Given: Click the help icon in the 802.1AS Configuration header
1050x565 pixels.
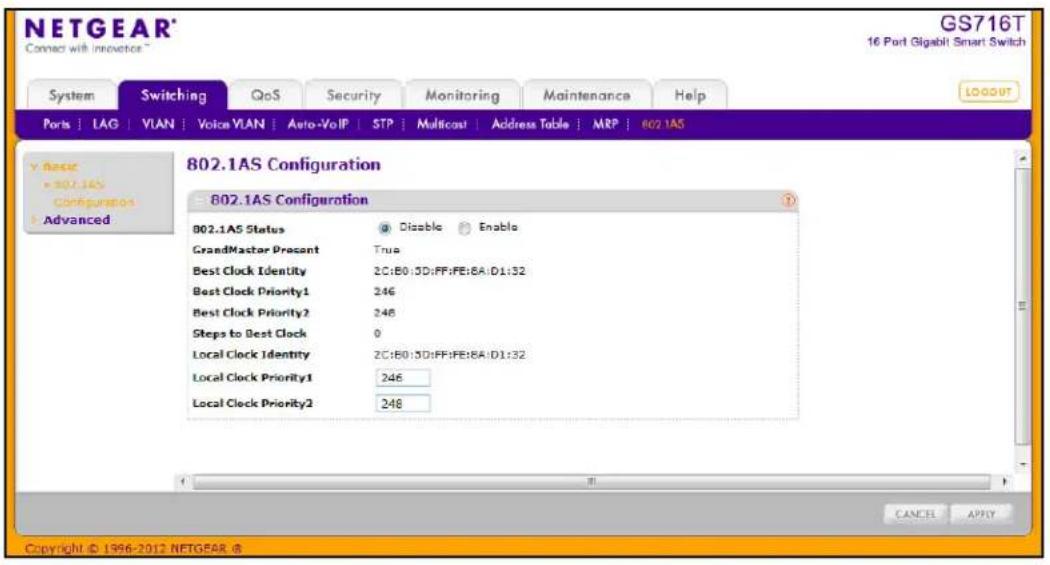Looking at the screenshot, I should pyautogui.click(x=788, y=200).
